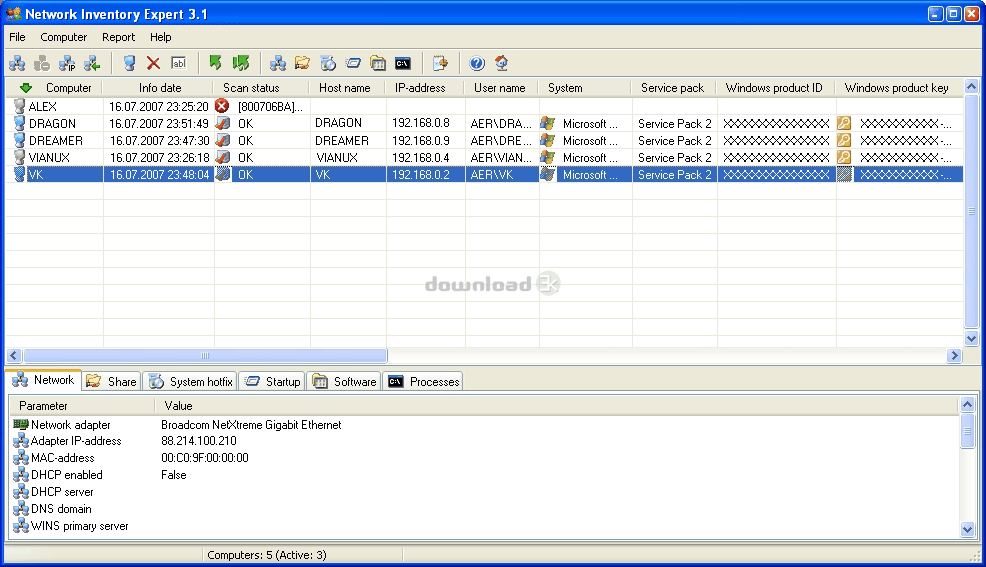Click the product key icon in DRAGON row
986x567 pixels.
[844, 123]
